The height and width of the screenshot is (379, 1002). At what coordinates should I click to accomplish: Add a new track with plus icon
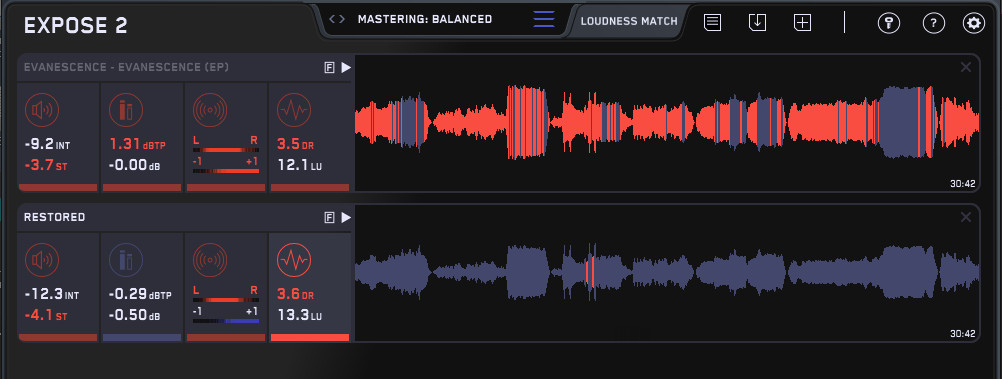click(802, 22)
